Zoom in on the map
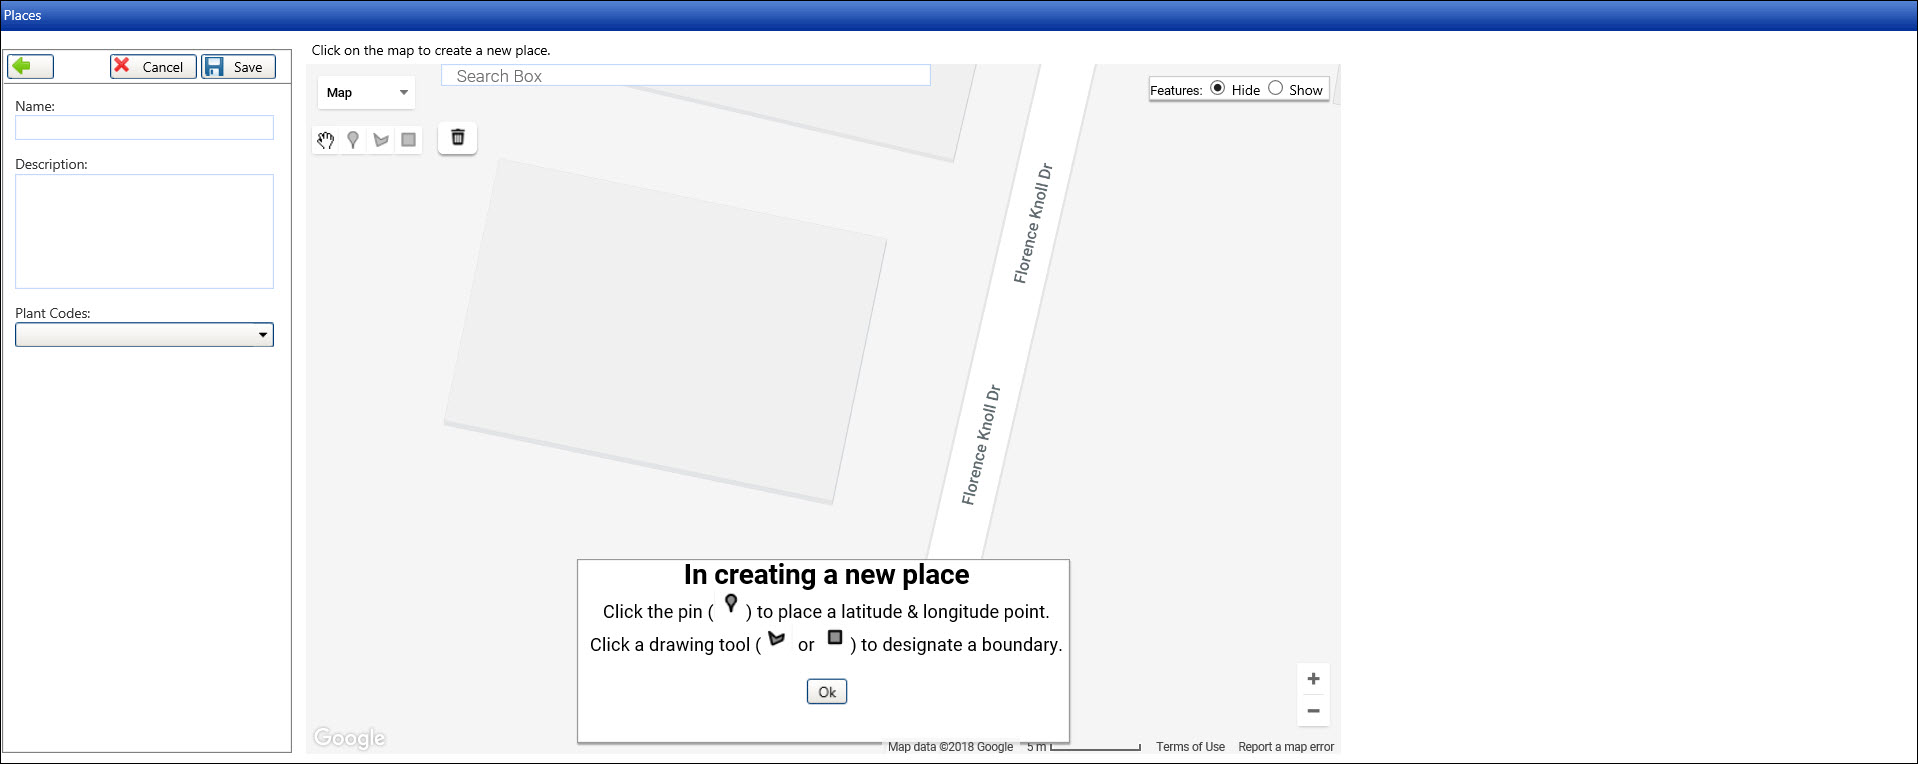The height and width of the screenshot is (764, 1918). (x=1313, y=679)
